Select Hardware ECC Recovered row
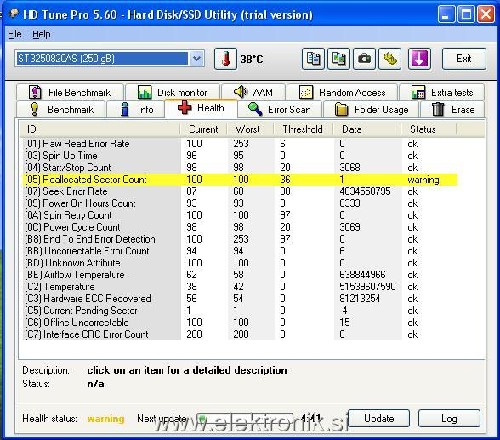This screenshot has width=500, height=440. (241, 298)
